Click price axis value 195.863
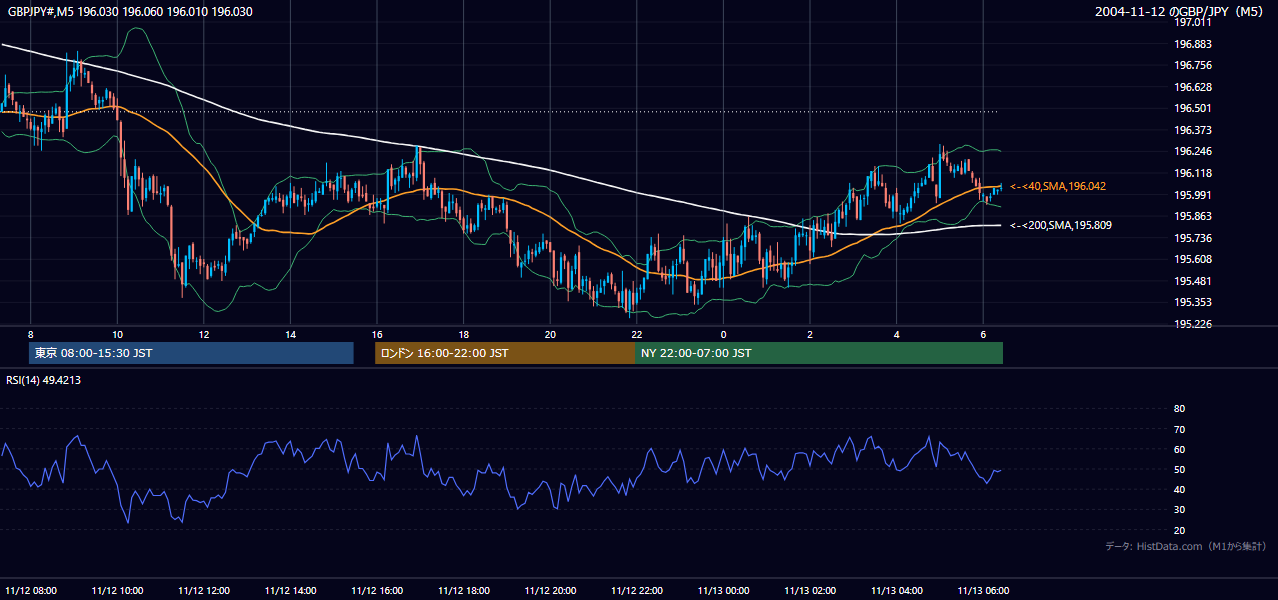This screenshot has width=1278, height=600. (x=1193, y=216)
